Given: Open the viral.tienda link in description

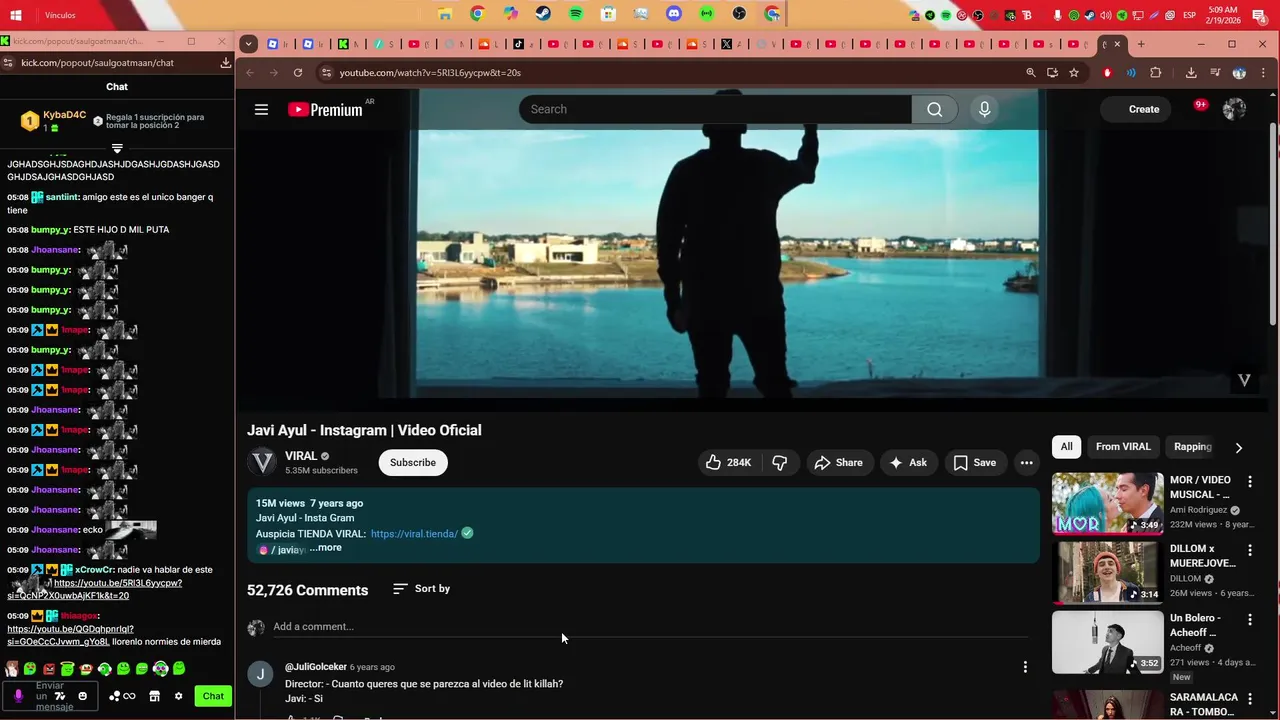Looking at the screenshot, I should tap(414, 534).
